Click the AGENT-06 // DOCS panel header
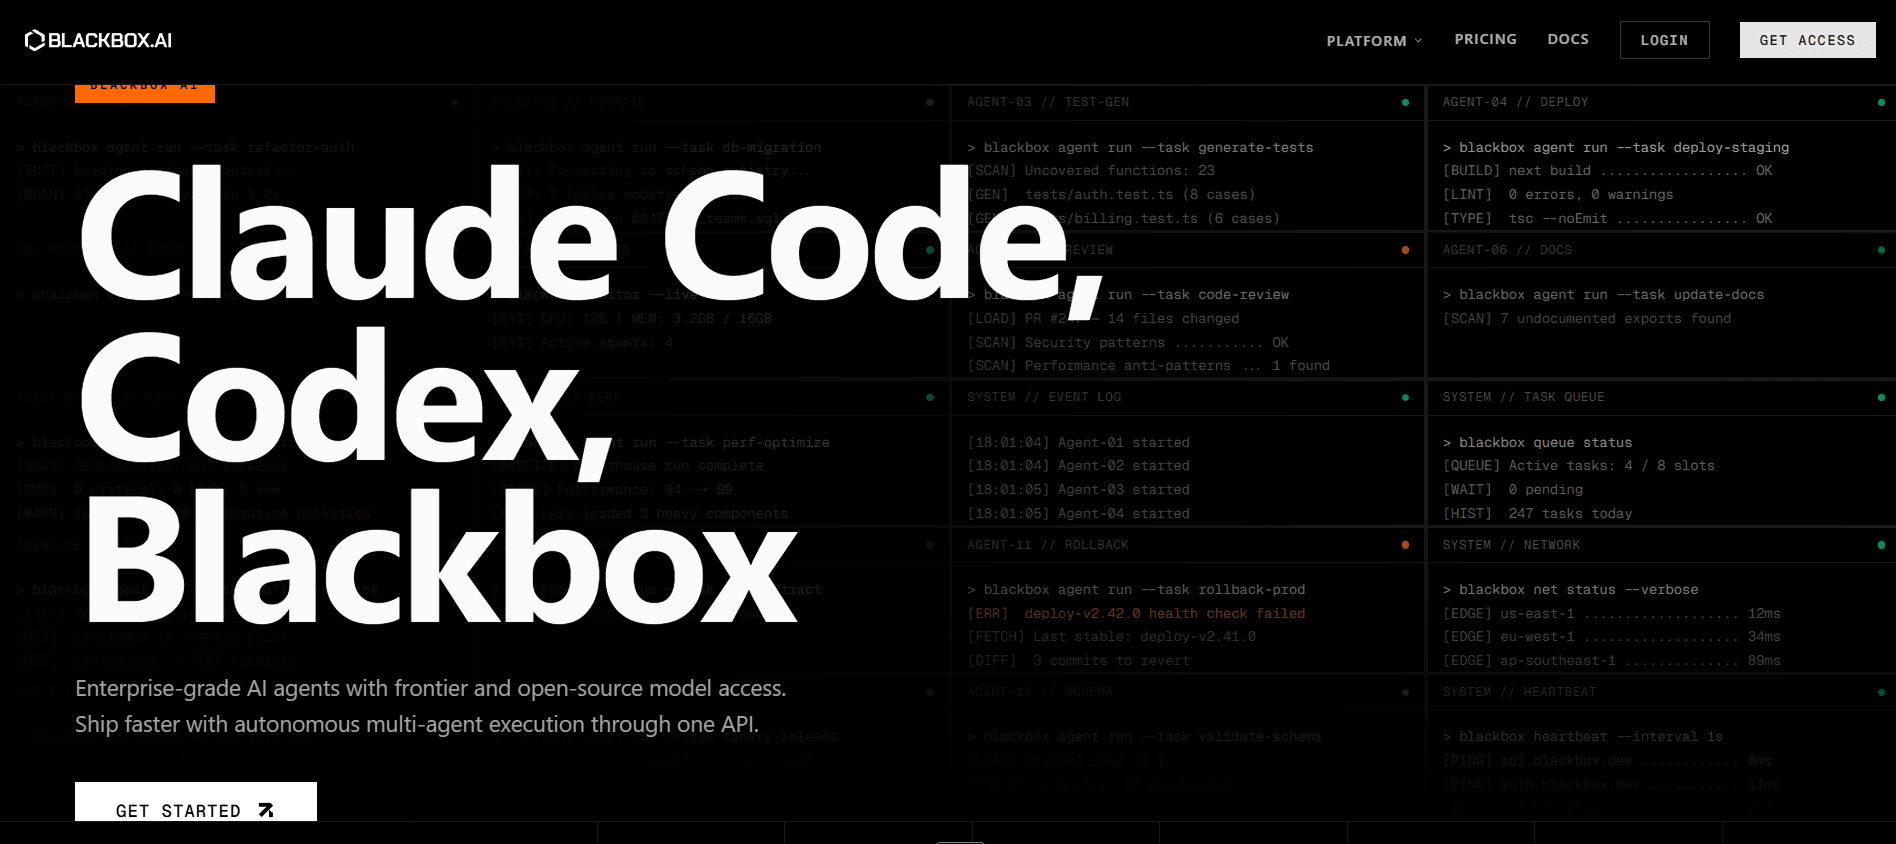 [x=1507, y=250]
